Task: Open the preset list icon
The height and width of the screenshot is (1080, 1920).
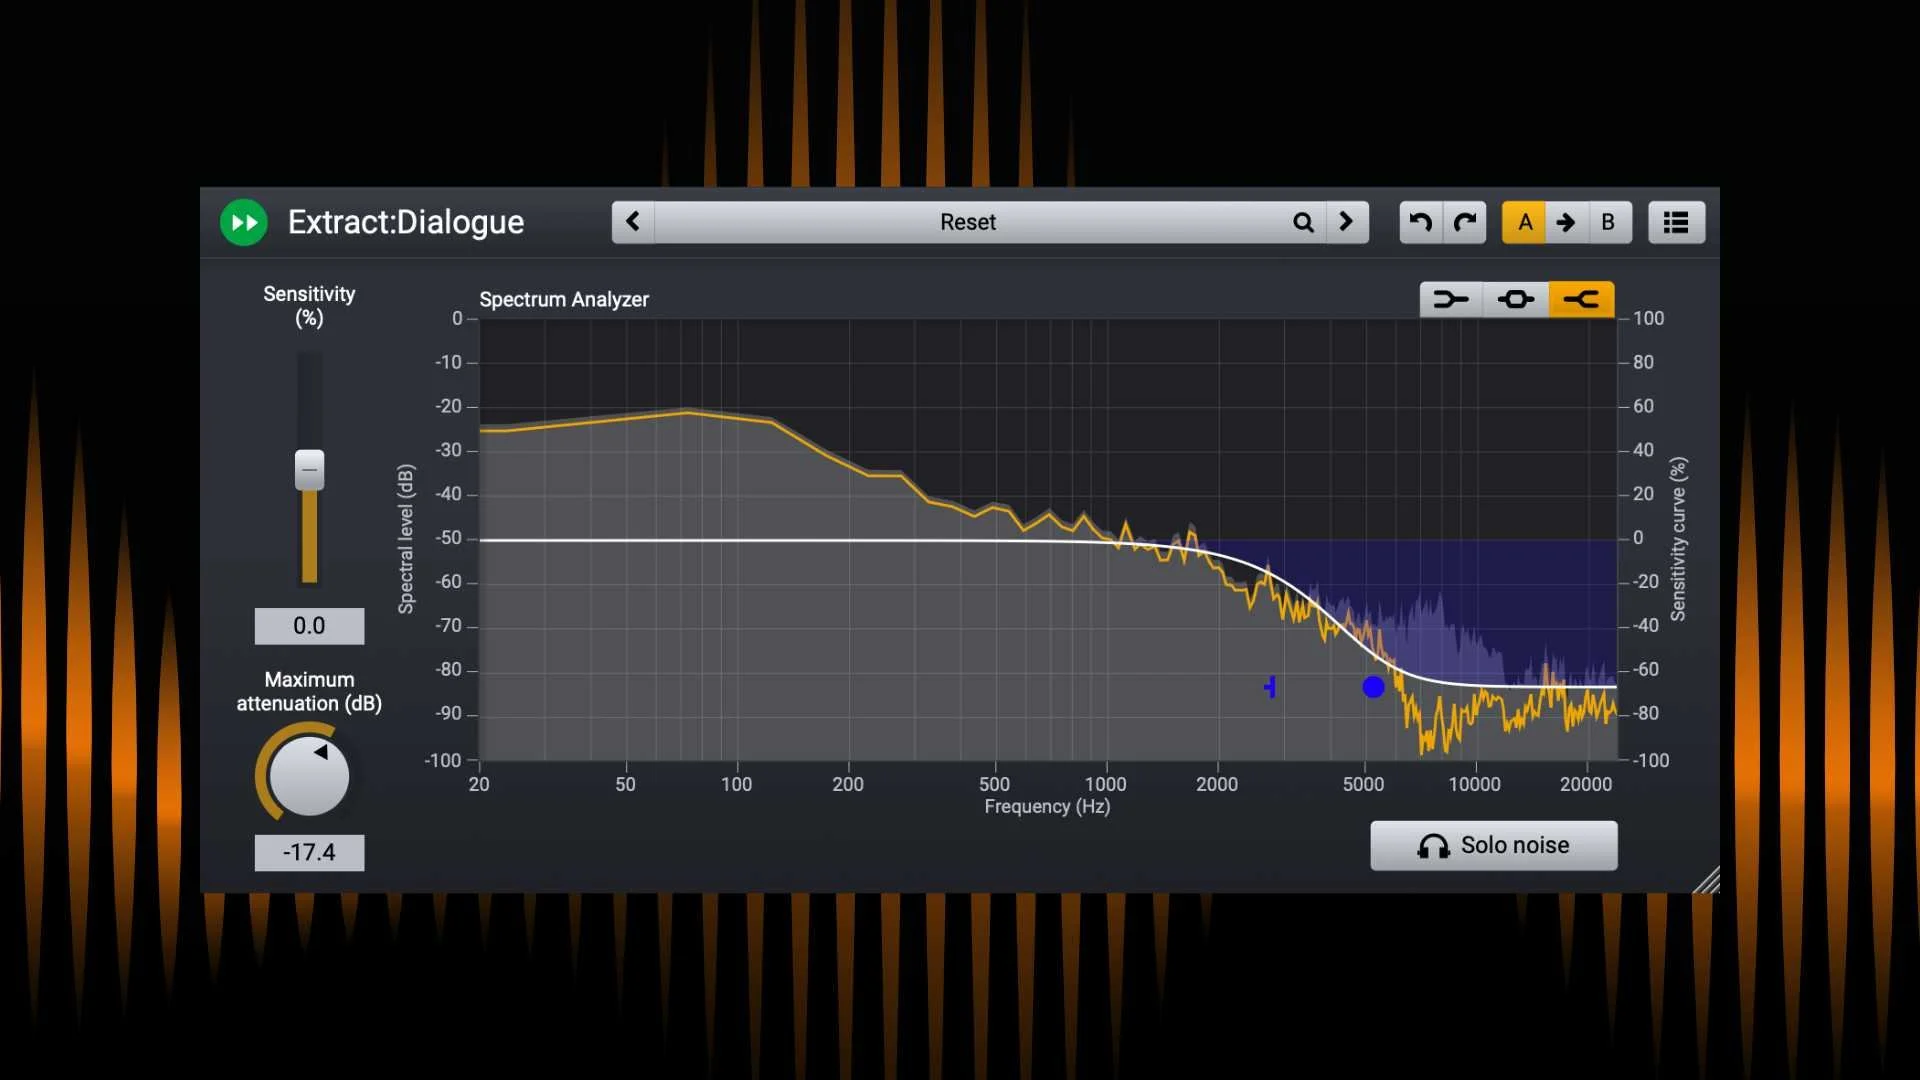Action: [1676, 222]
